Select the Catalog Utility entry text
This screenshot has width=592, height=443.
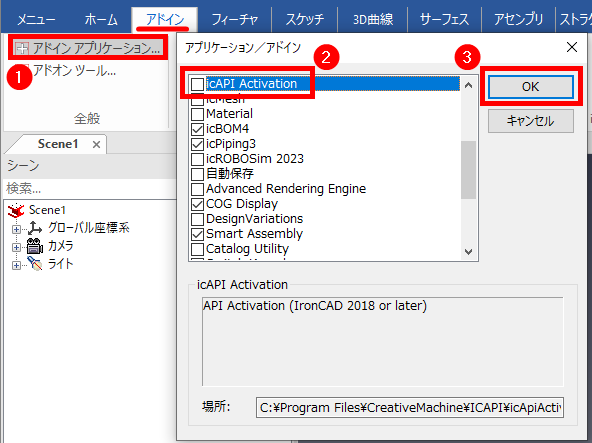[x=247, y=249]
